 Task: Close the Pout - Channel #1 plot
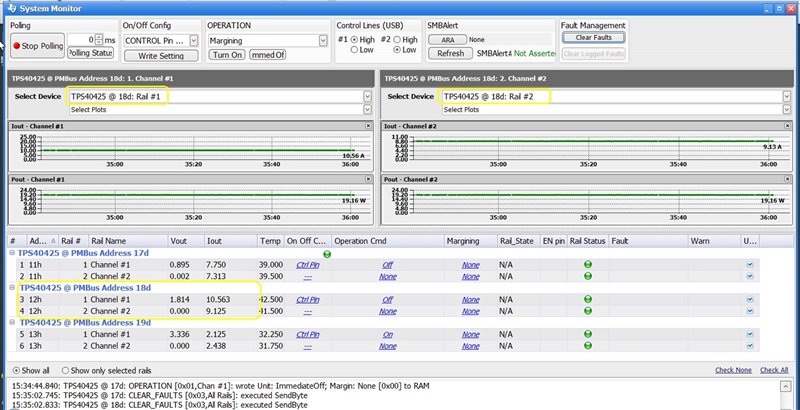pyautogui.click(x=368, y=179)
